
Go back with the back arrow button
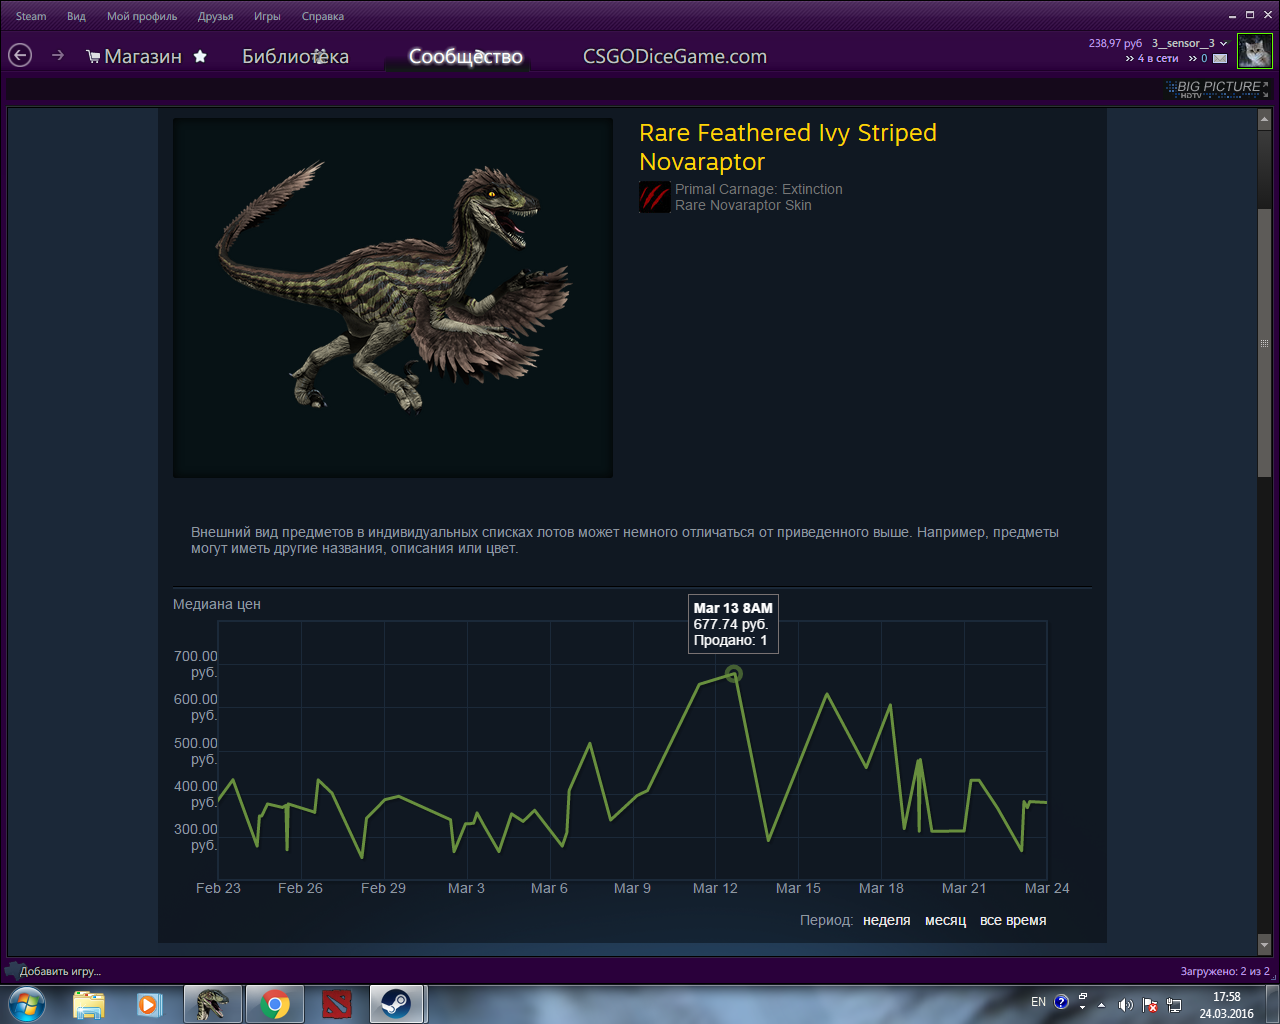(20, 56)
